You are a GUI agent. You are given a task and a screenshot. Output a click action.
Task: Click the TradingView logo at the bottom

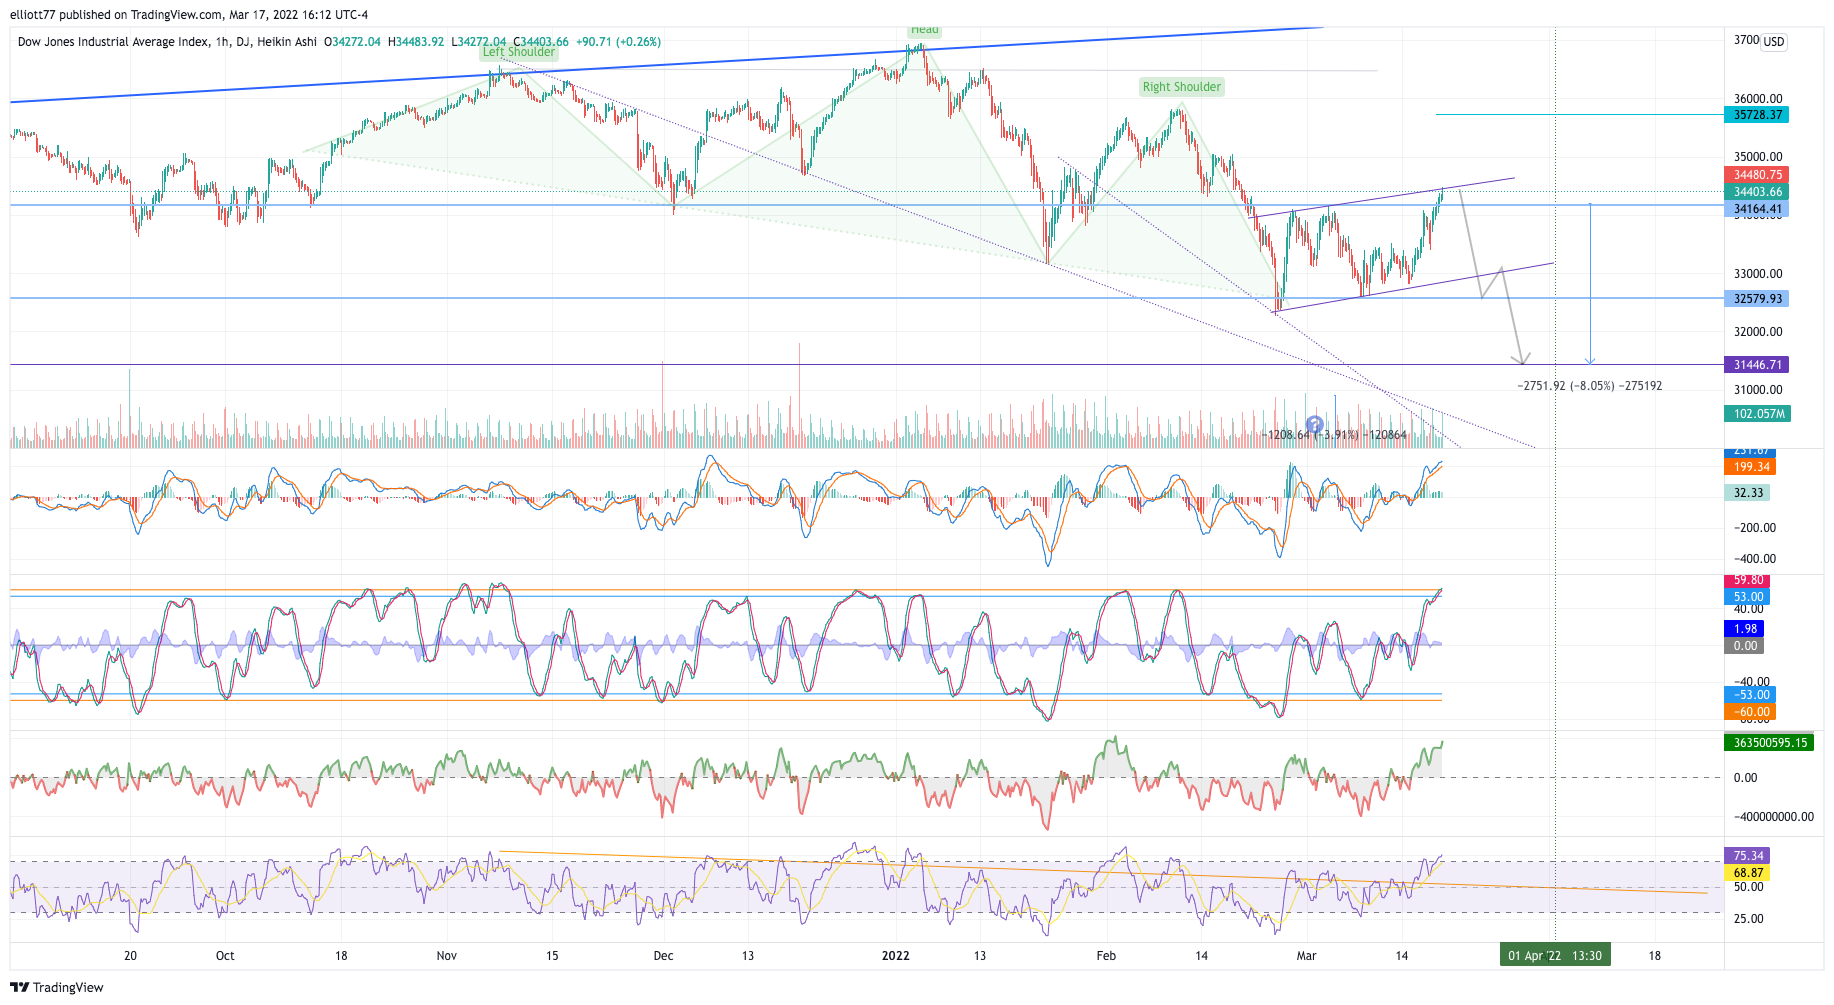(57, 987)
